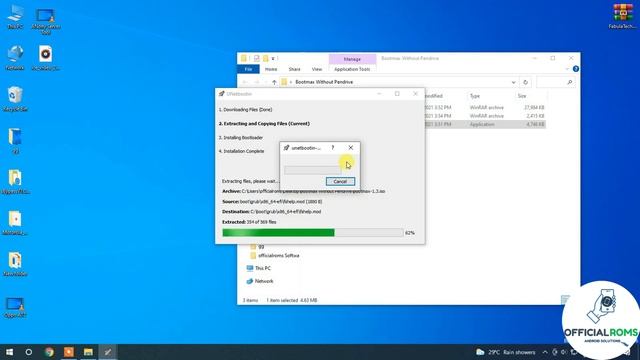Select the Recycle Bin desktop icon
The width and height of the screenshot is (640, 360).
point(15,99)
